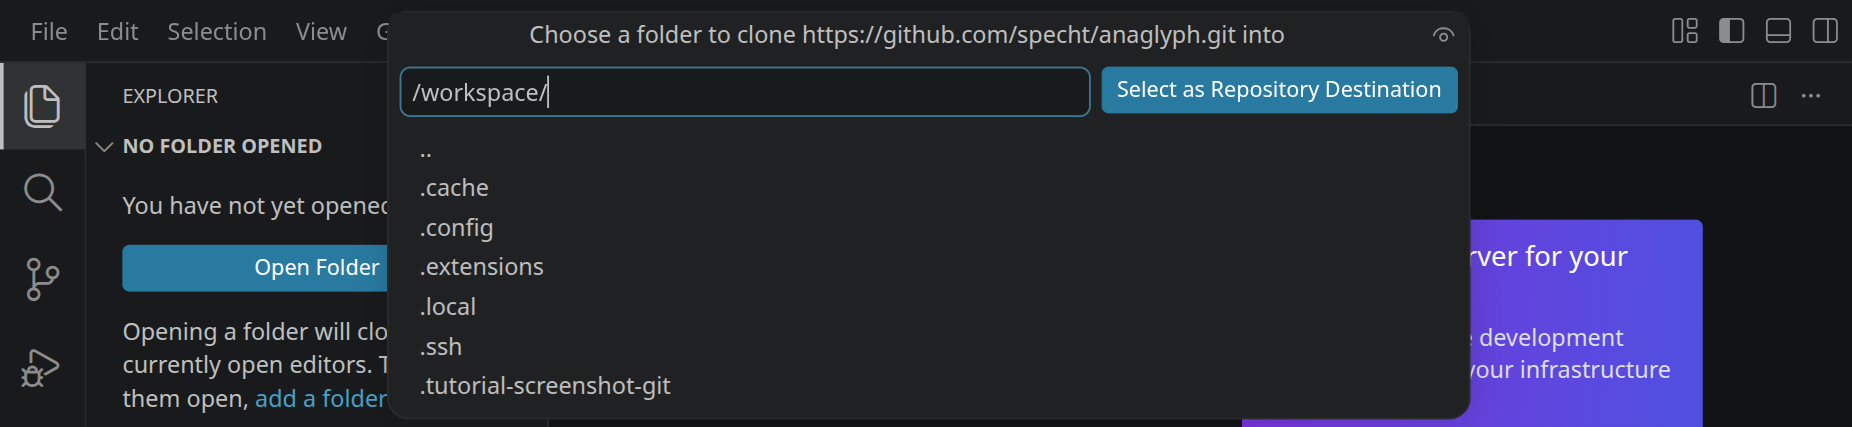Image resolution: width=1852 pixels, height=427 pixels.
Task: Open the Run and Debug view icon
Action: [42, 367]
